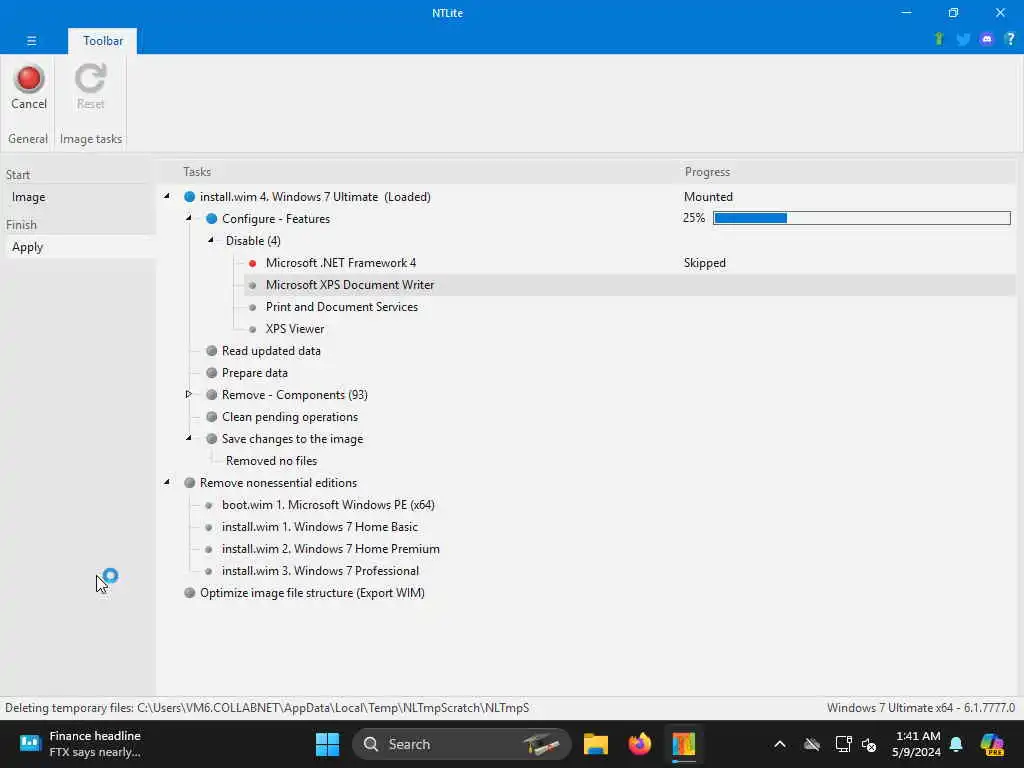The image size is (1024, 768).
Task: Click the red Cancel button
Action: [x=29, y=87]
